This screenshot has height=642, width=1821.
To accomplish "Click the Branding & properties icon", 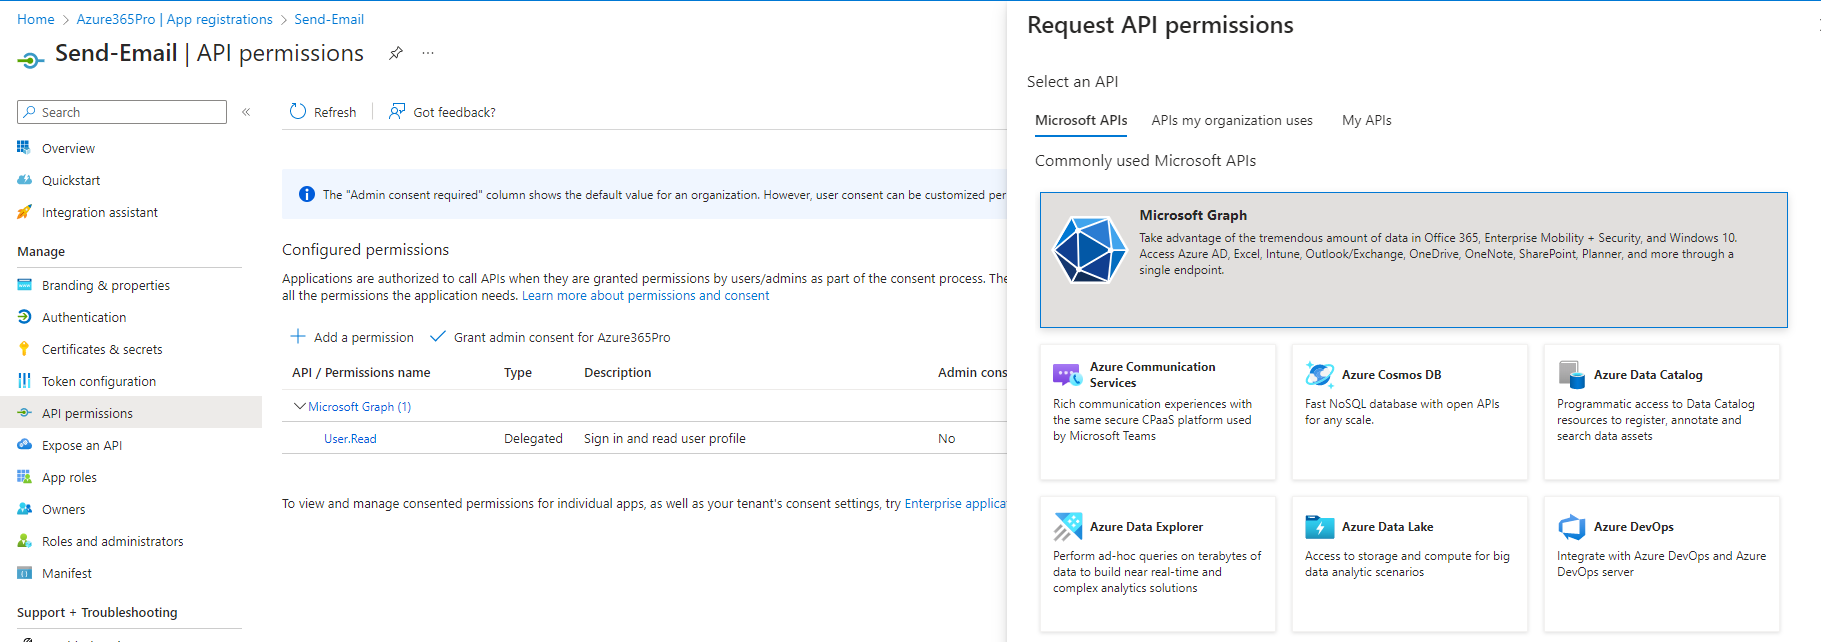I will [x=24, y=285].
